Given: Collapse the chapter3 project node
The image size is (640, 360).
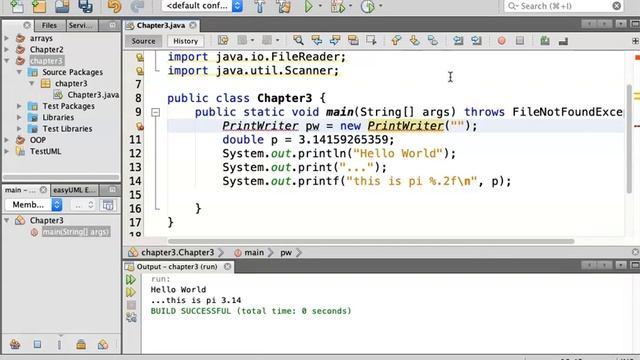Looking at the screenshot, I should pos(7,61).
